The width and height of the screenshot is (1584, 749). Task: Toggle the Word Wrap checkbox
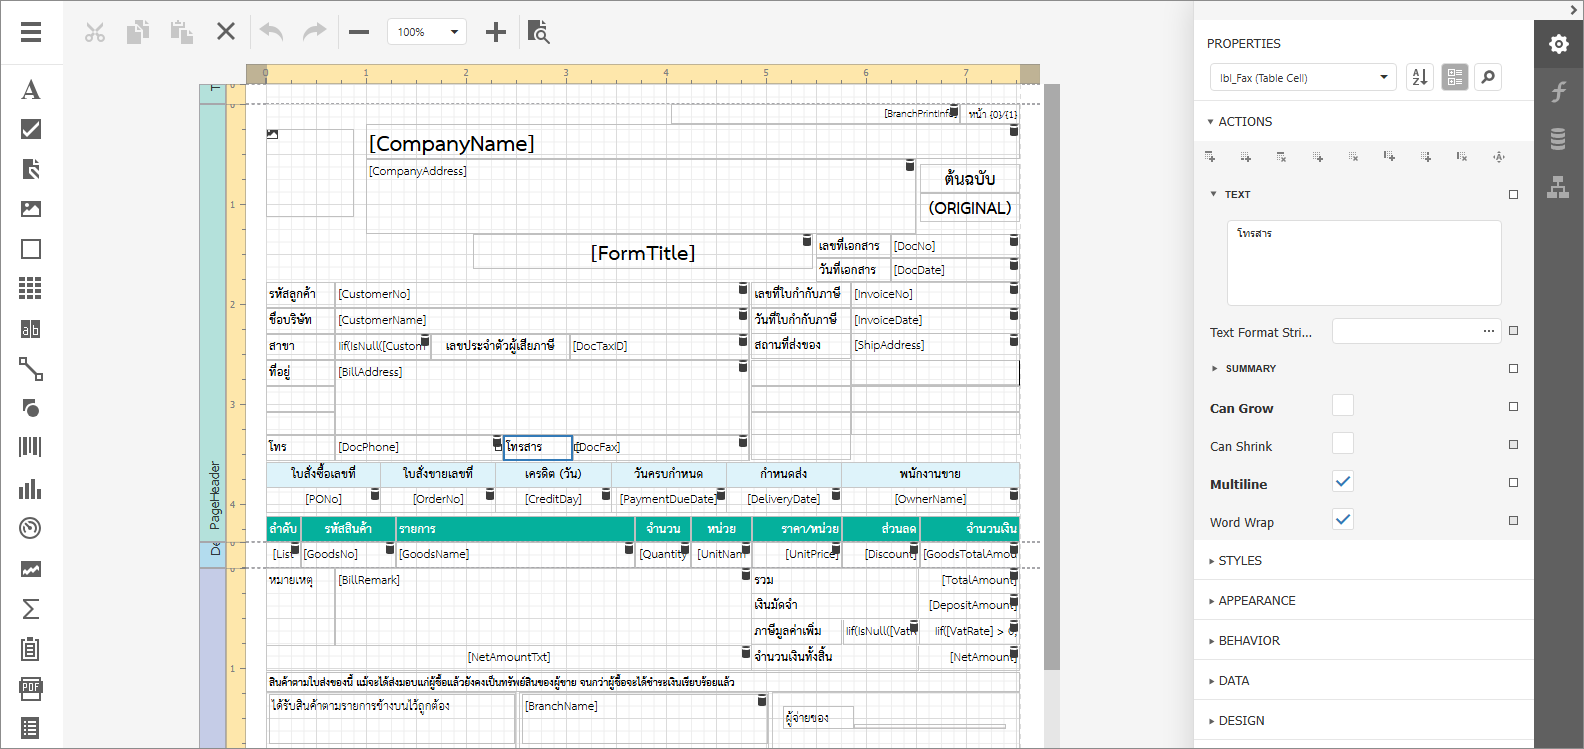1342,519
